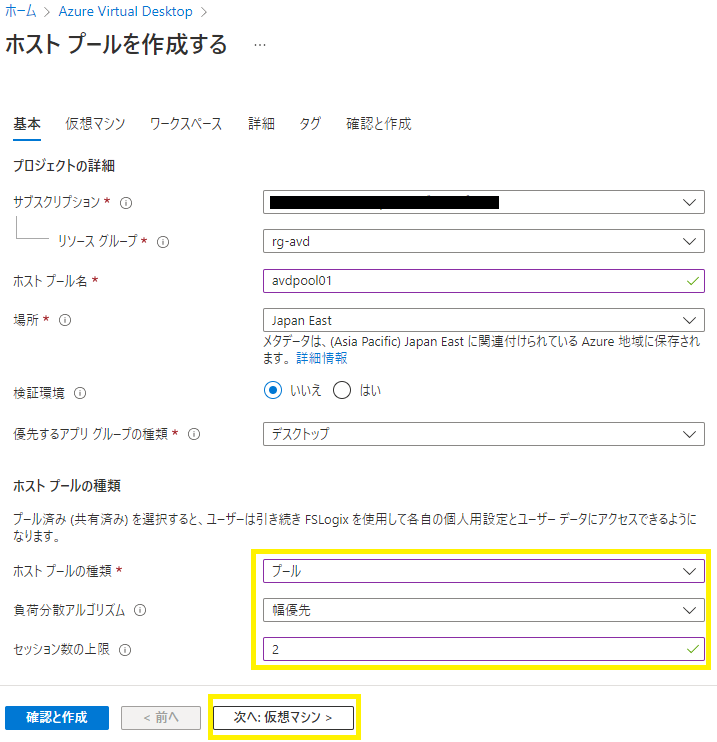Image resolution: width=717 pixels, height=742 pixels.
Task: Switch to the 詳細 tab
Action: [x=261, y=124]
